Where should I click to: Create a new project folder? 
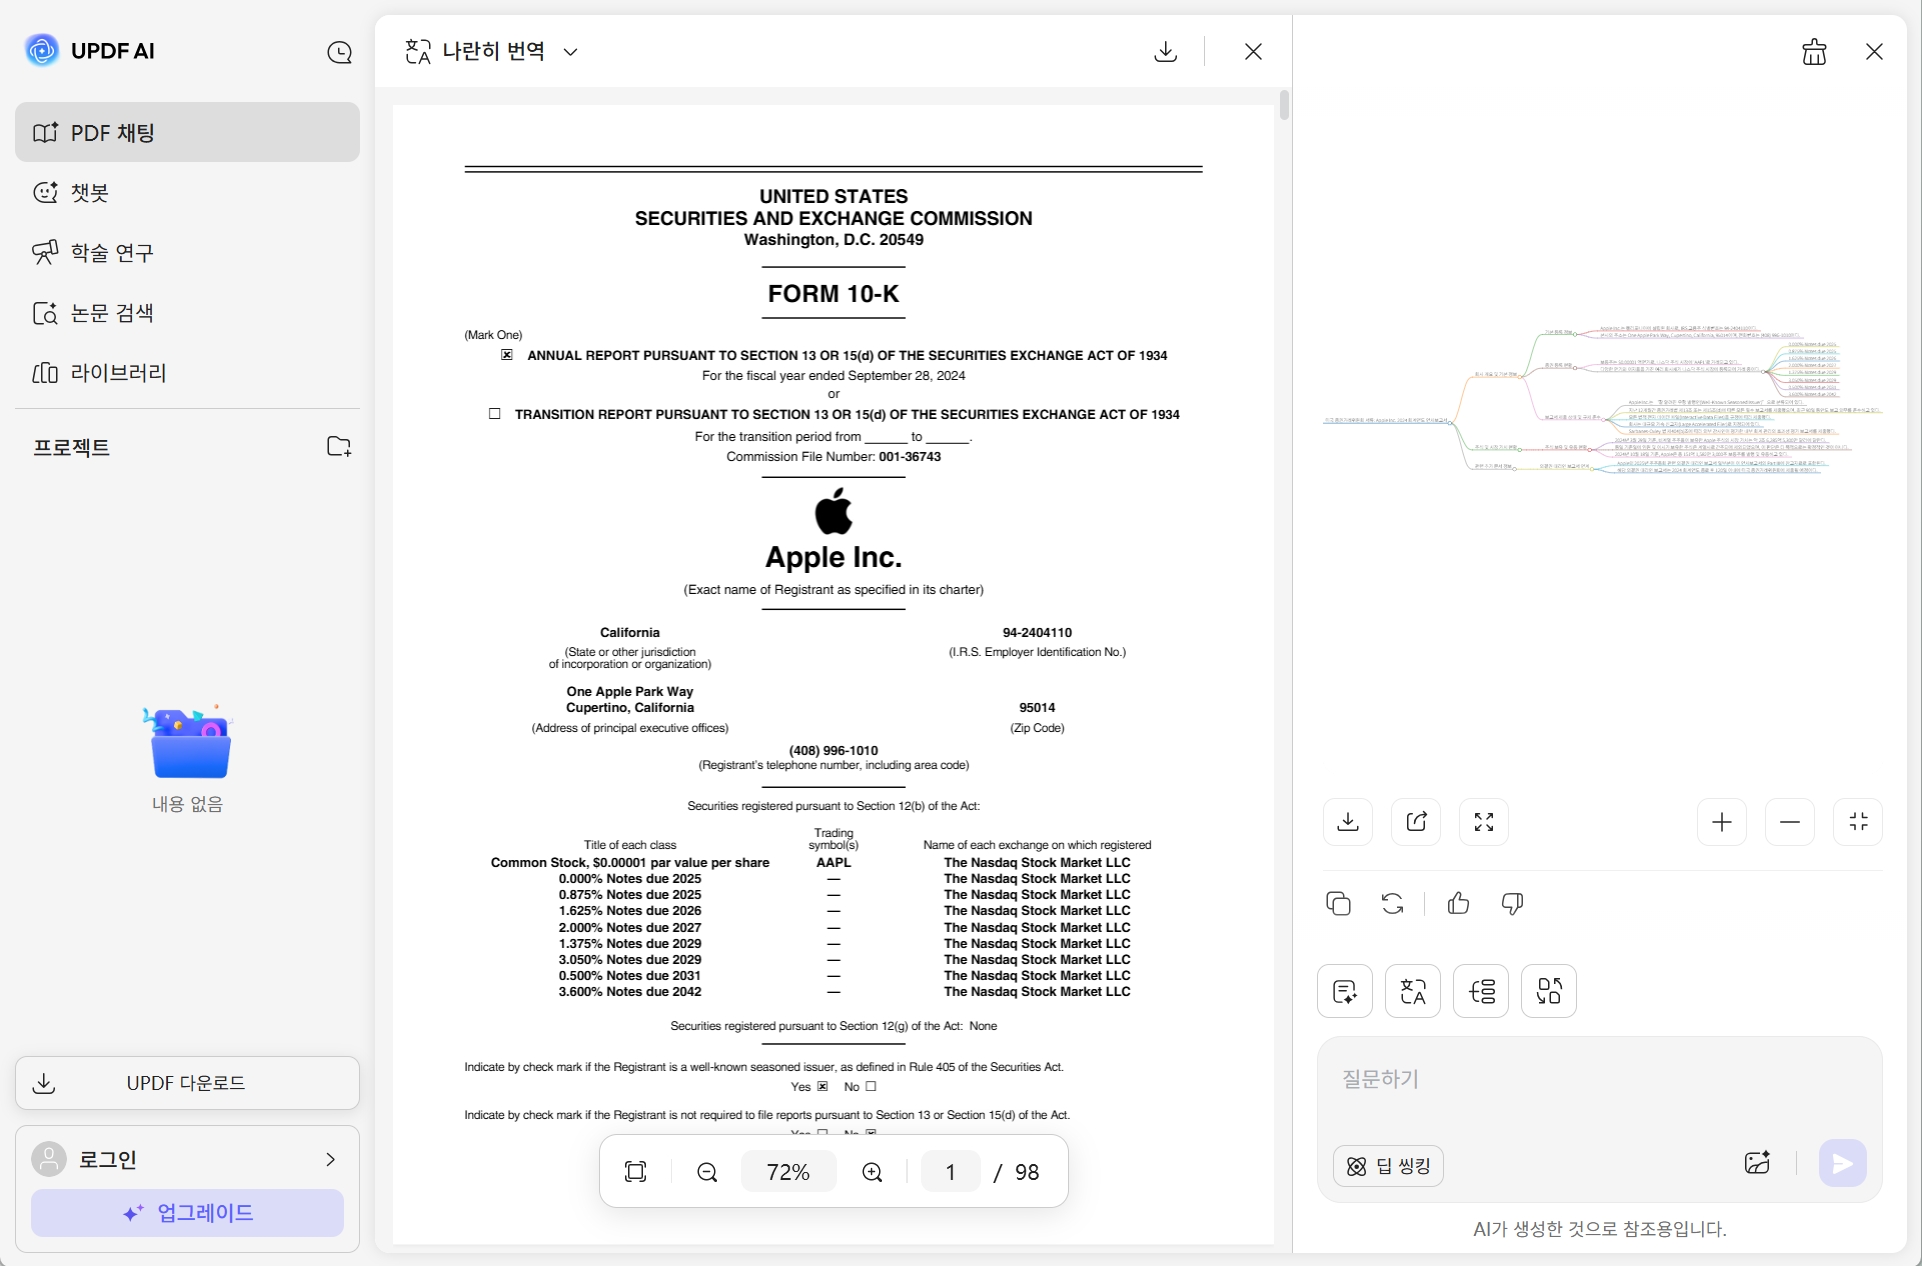click(339, 446)
